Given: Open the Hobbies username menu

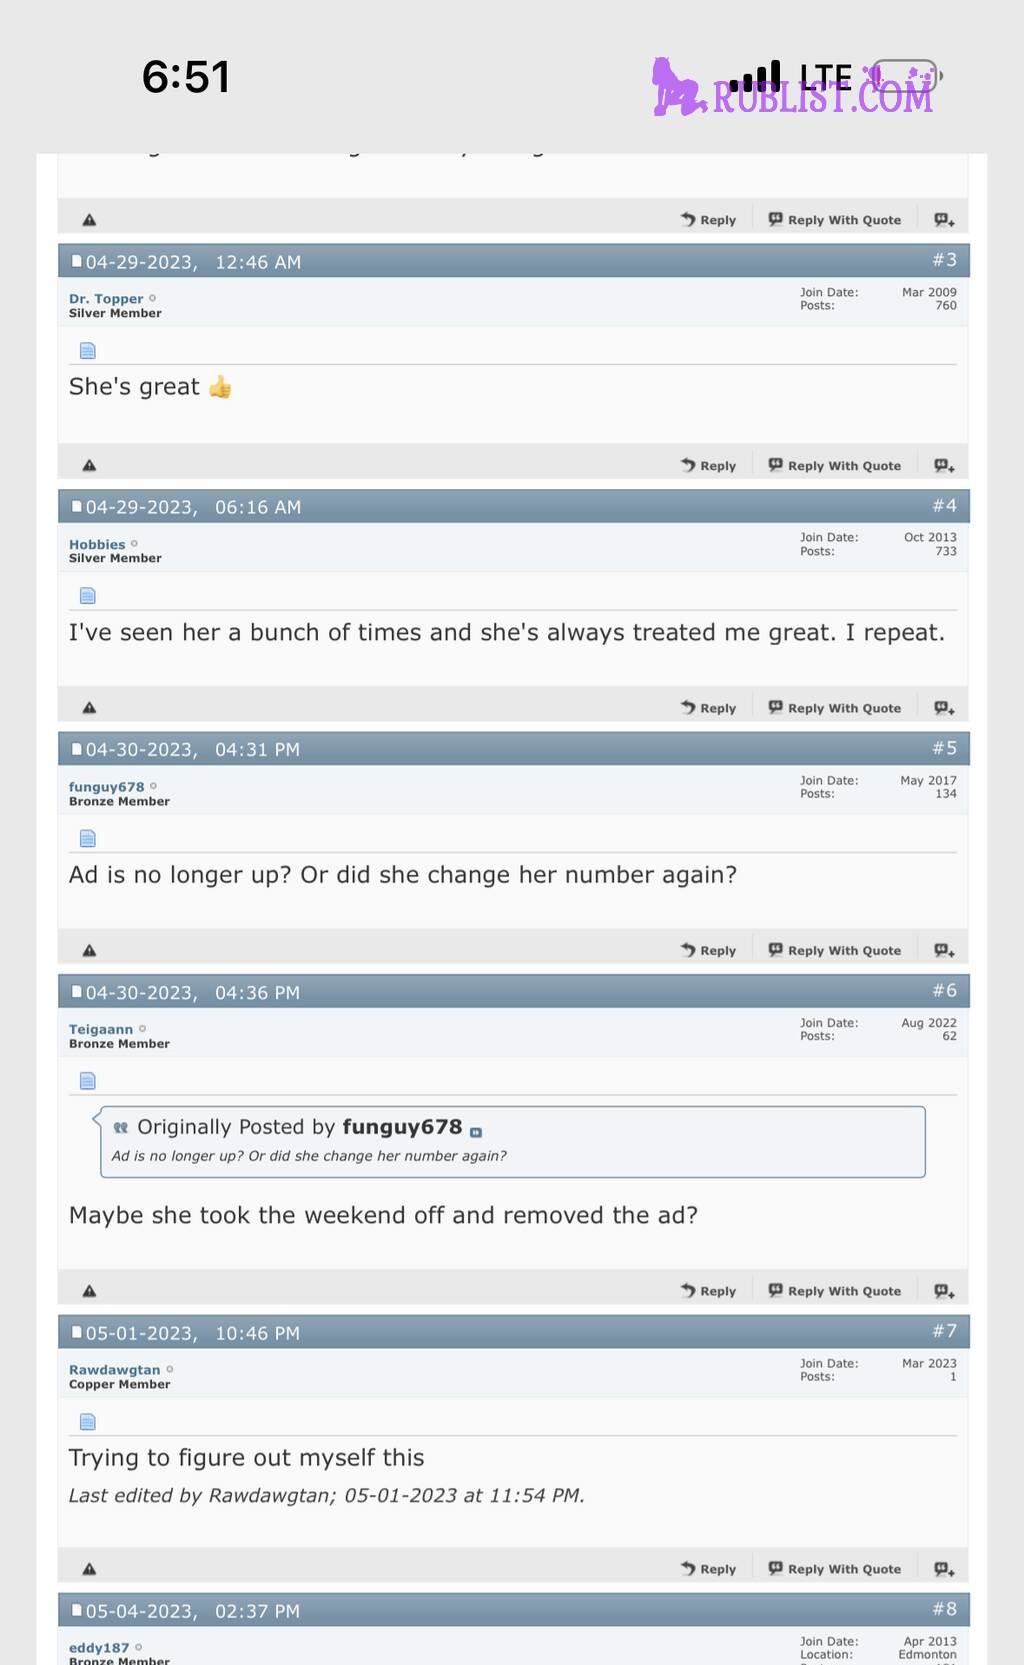Looking at the screenshot, I should pyautogui.click(x=97, y=544).
